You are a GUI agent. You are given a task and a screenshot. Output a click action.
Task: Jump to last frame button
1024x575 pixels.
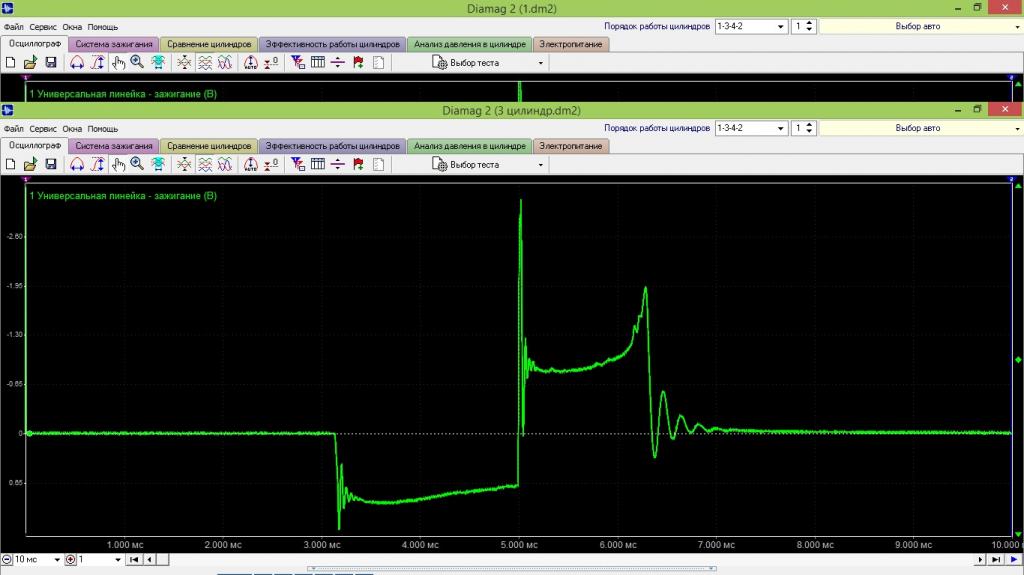coord(995,559)
